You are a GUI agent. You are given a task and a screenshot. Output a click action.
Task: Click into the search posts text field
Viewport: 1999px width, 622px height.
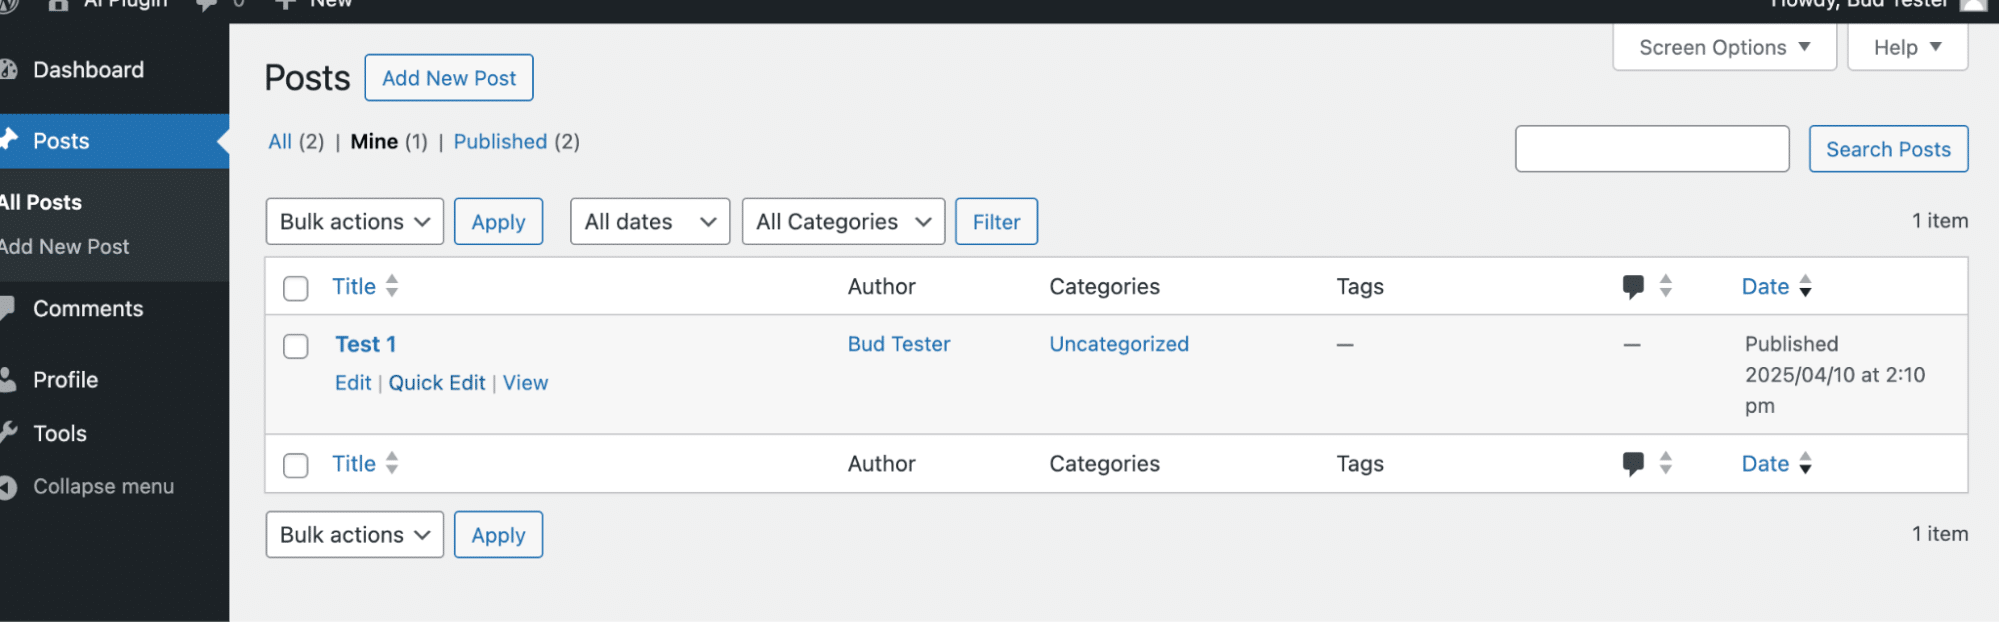point(1652,149)
